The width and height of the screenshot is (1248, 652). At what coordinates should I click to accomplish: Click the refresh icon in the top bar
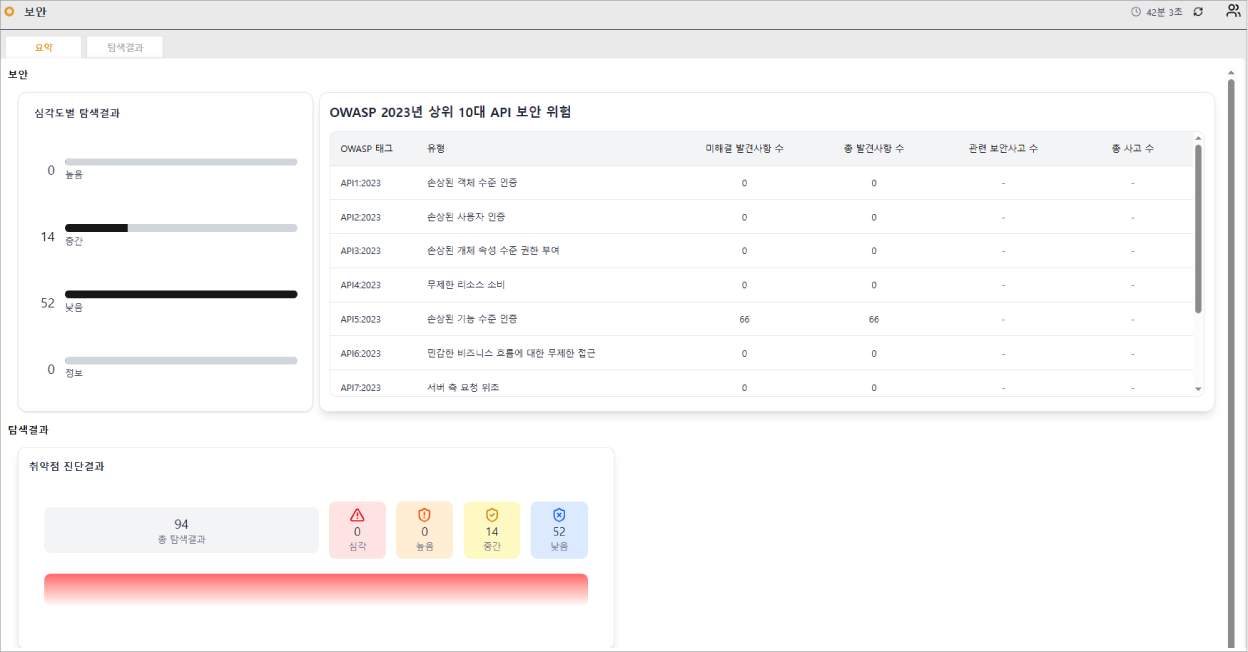(x=1198, y=12)
